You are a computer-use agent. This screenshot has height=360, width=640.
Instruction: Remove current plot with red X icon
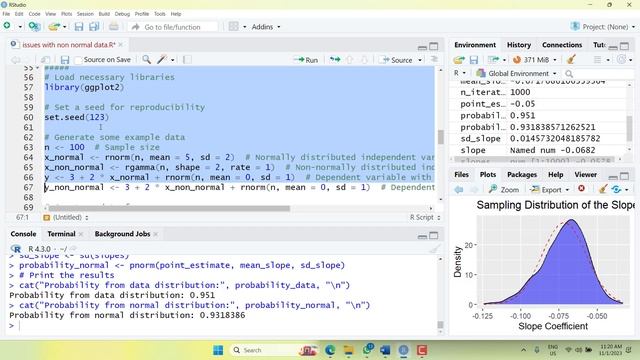[x=581, y=189]
